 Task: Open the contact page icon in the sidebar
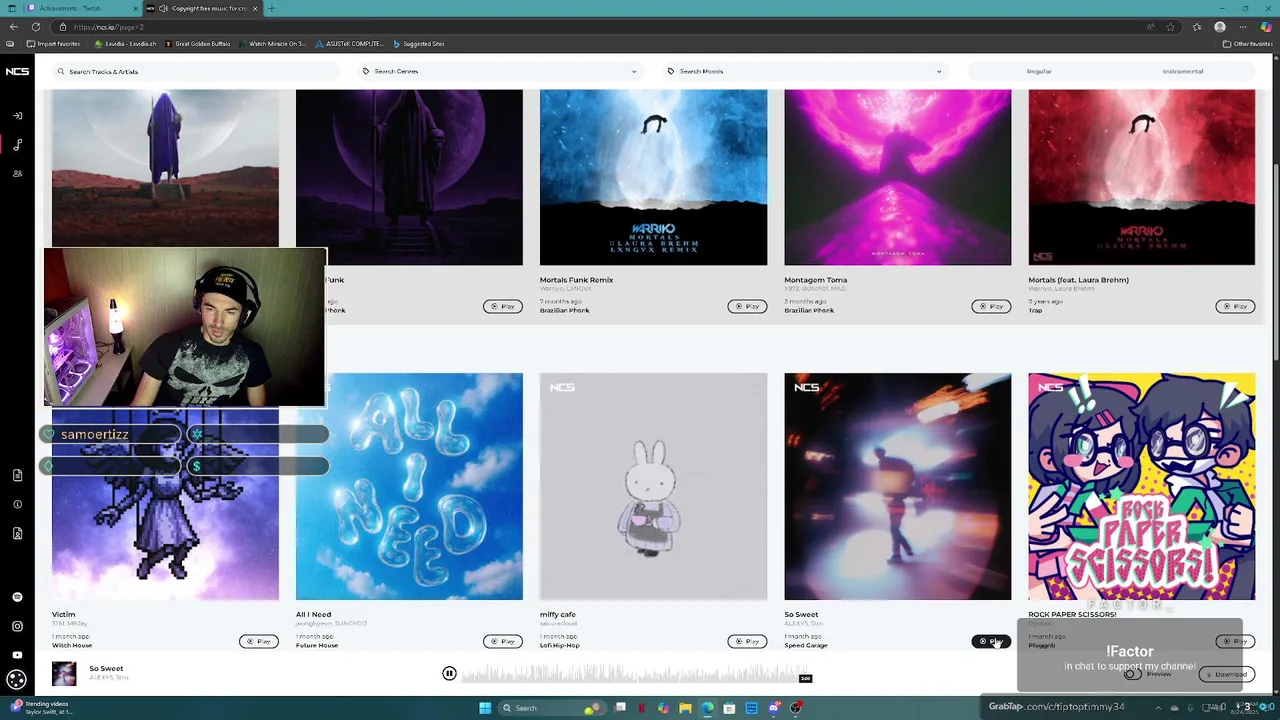click(17, 533)
